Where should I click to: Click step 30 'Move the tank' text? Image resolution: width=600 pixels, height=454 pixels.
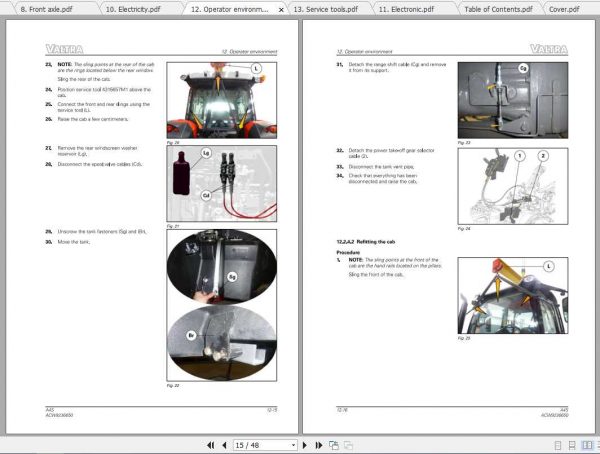73,242
